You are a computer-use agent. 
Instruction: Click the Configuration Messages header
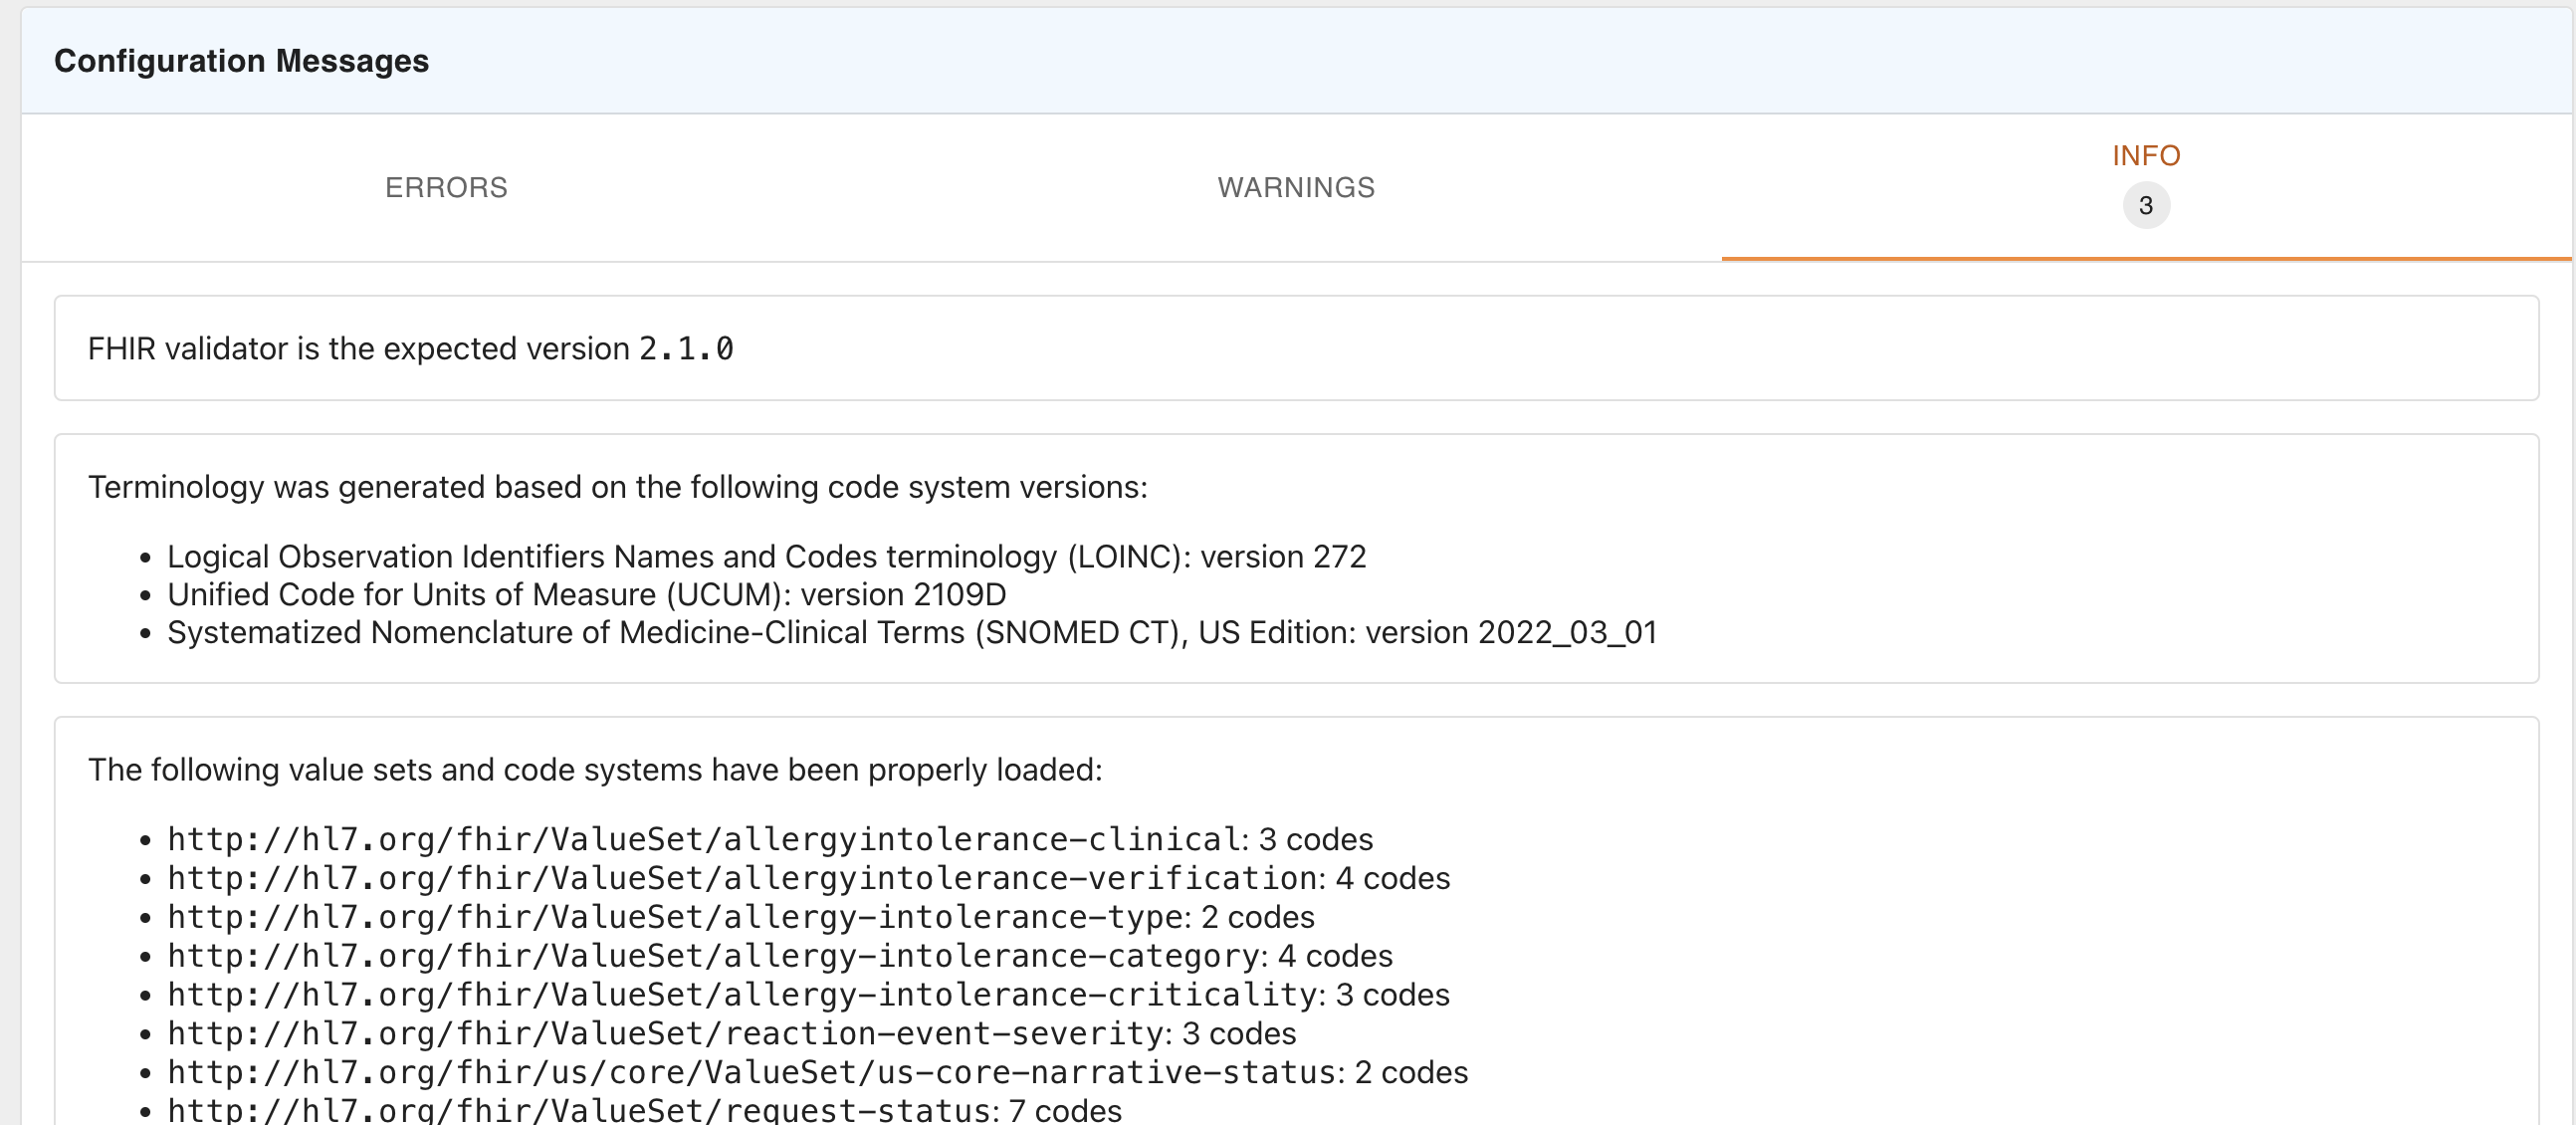click(x=241, y=61)
